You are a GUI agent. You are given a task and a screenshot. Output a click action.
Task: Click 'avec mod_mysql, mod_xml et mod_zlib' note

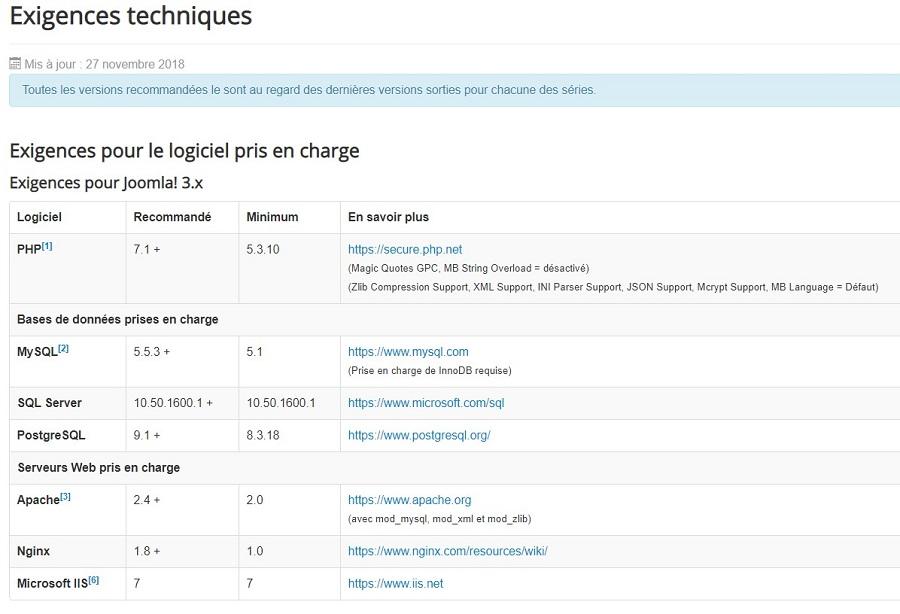click(x=440, y=519)
